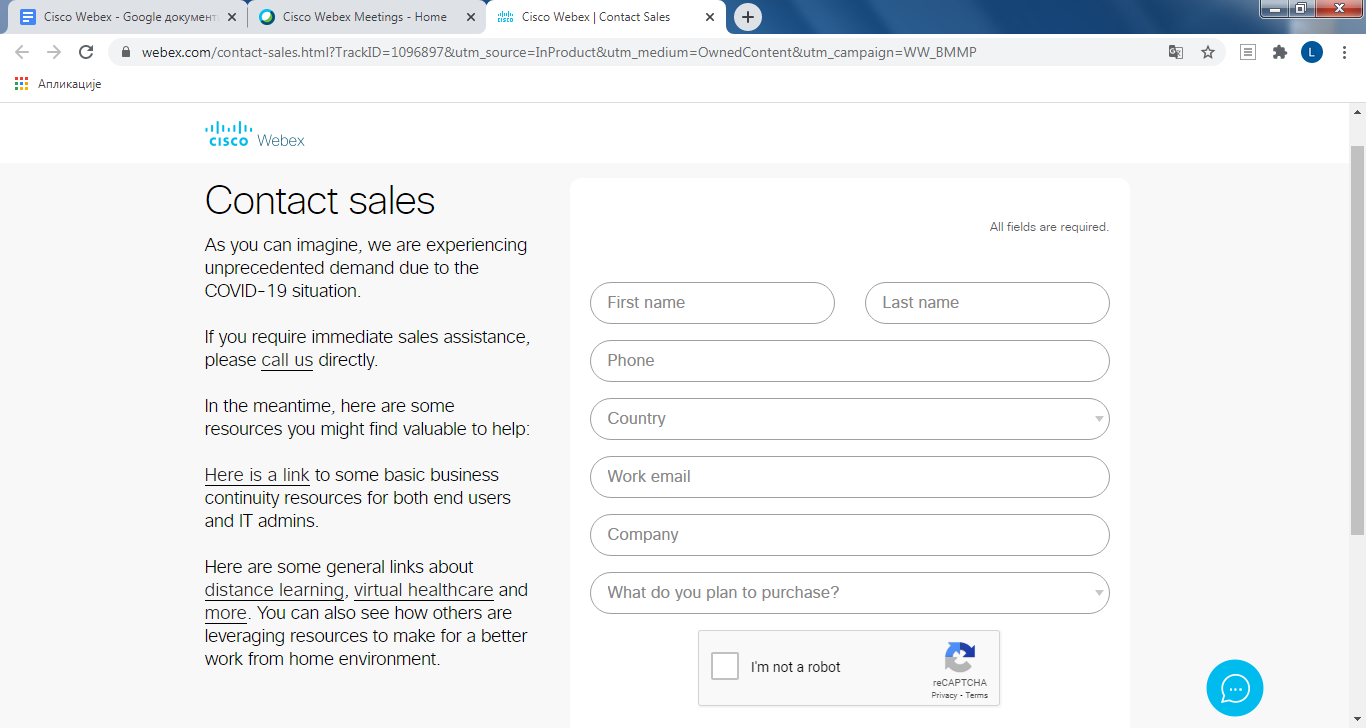Open the Google Translate page icon
Viewport: 1366px width, 728px height.
(1176, 52)
